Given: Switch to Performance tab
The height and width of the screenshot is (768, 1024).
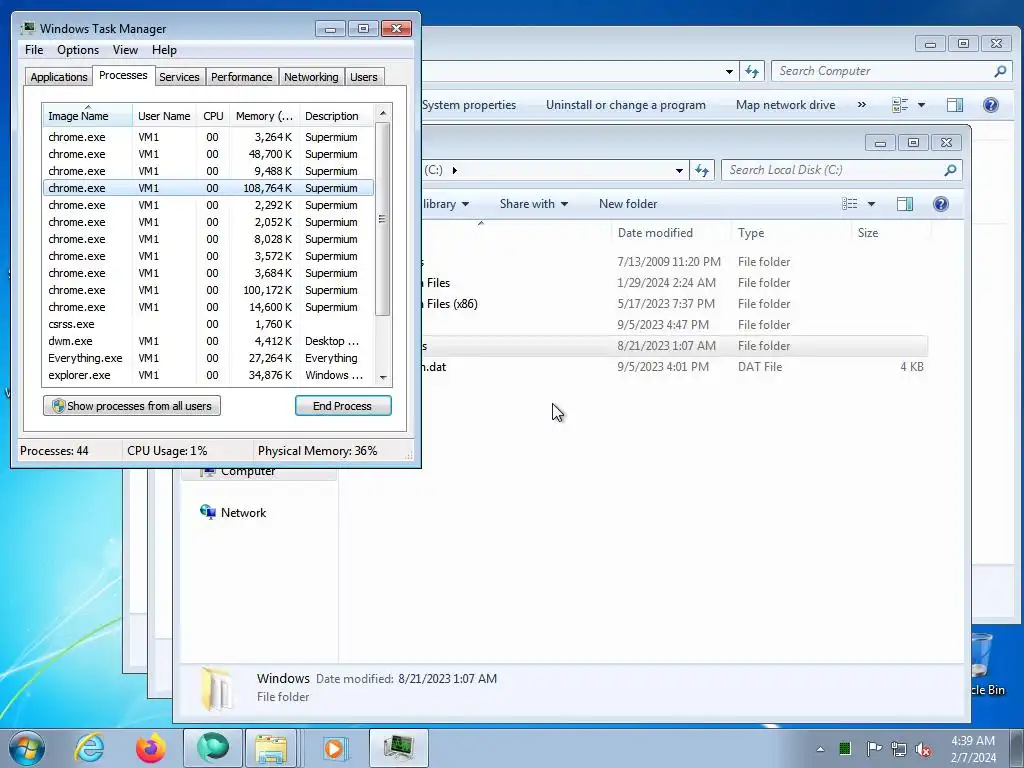Looking at the screenshot, I should coord(241,77).
